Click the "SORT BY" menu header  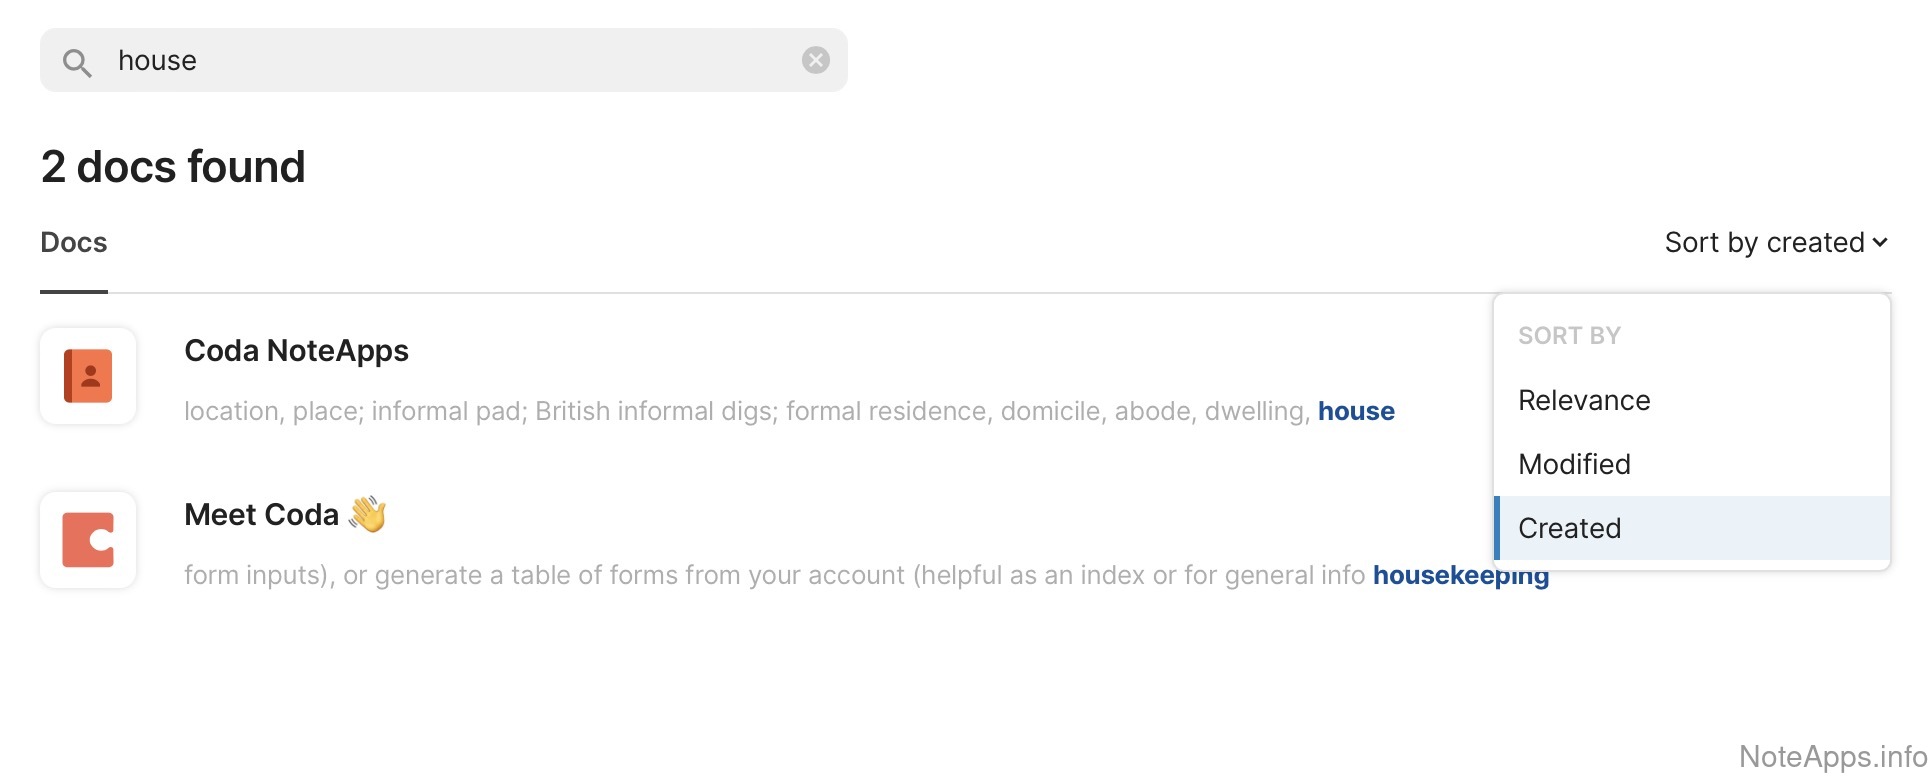point(1569,336)
